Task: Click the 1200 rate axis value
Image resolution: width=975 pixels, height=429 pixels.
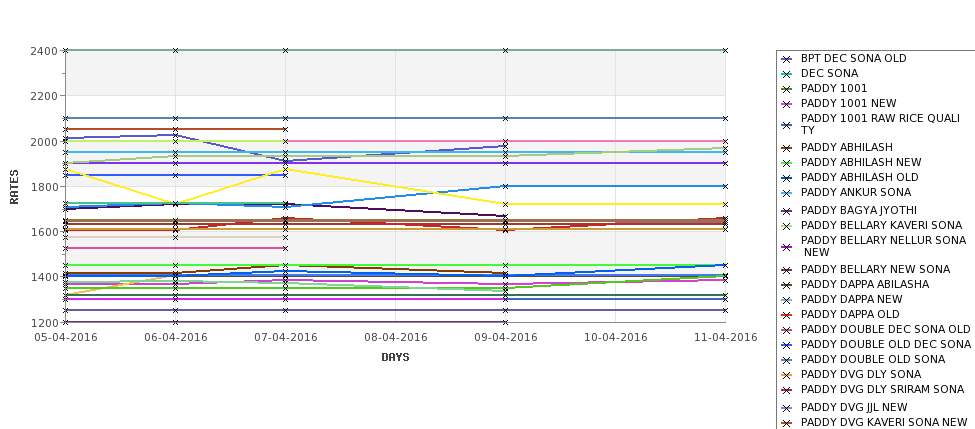Action: [44, 323]
